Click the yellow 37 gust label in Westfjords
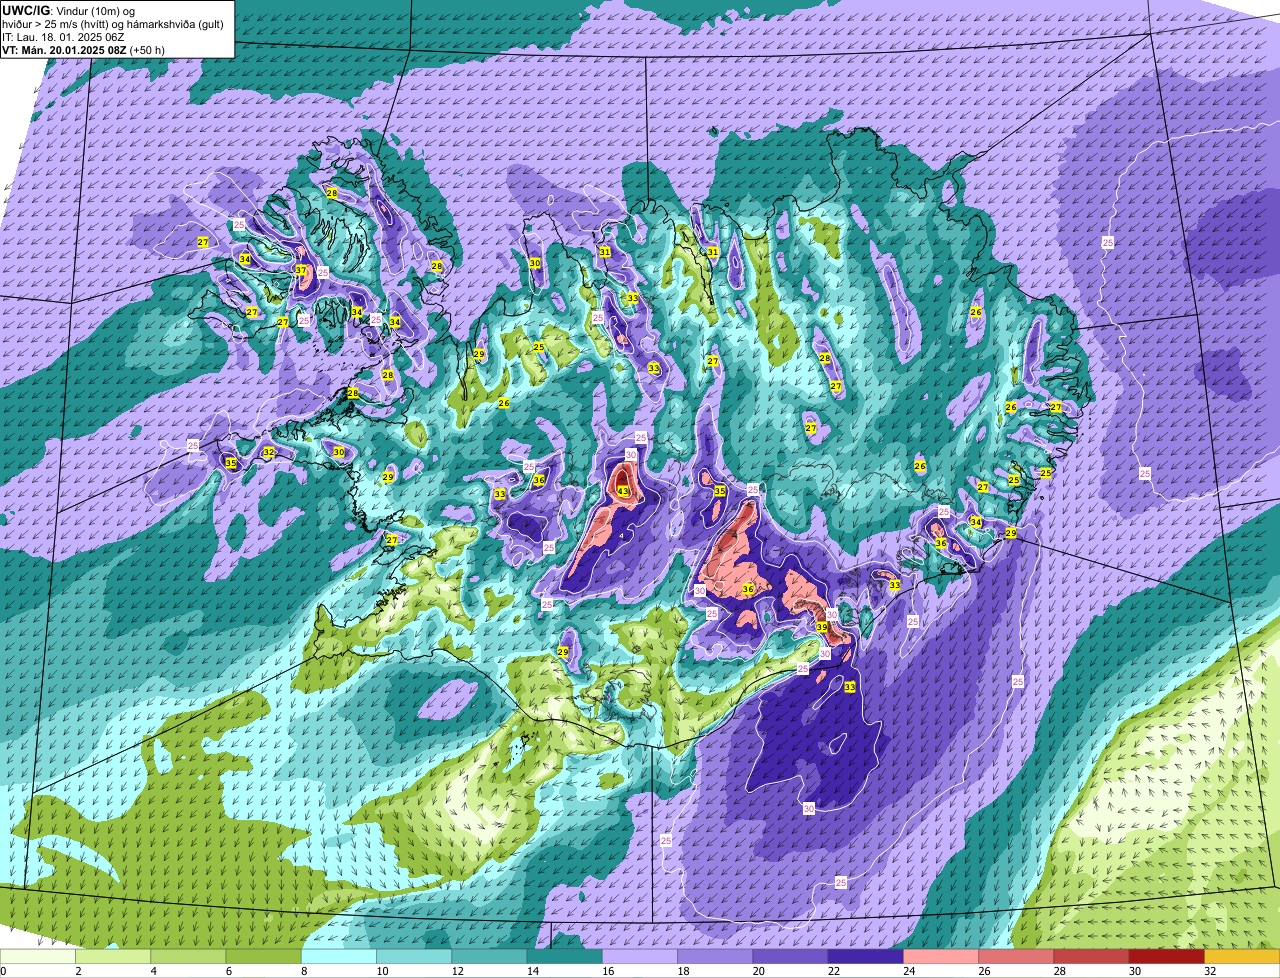Viewport: 1280px width, 978px height. [x=301, y=270]
